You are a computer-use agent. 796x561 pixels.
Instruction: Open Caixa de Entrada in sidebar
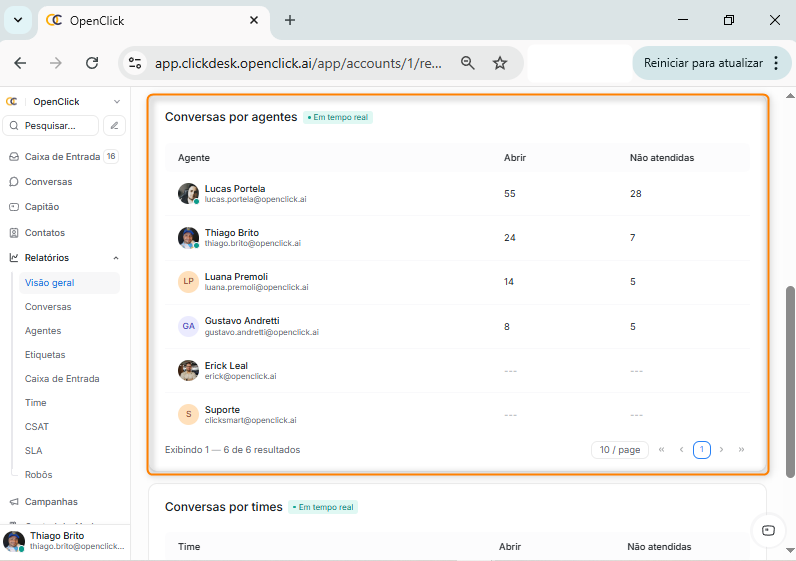coord(62,157)
